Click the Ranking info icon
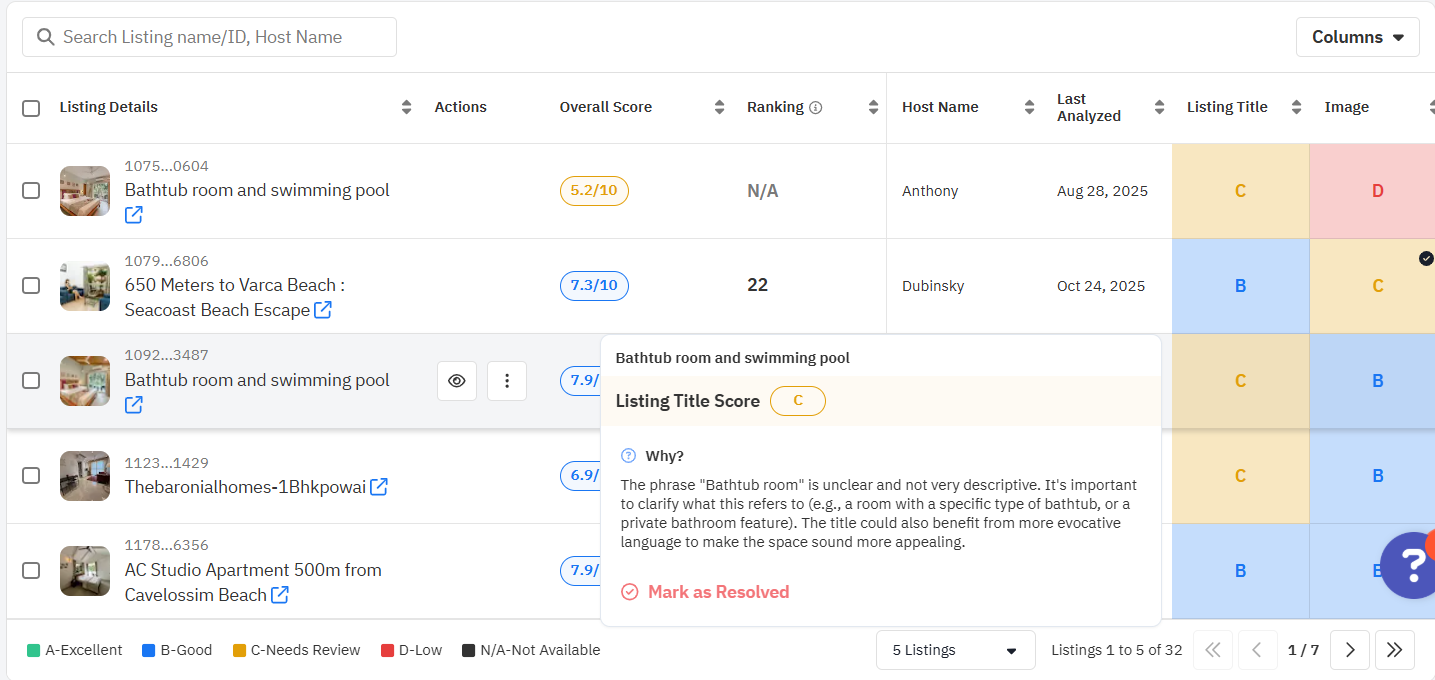 point(815,108)
